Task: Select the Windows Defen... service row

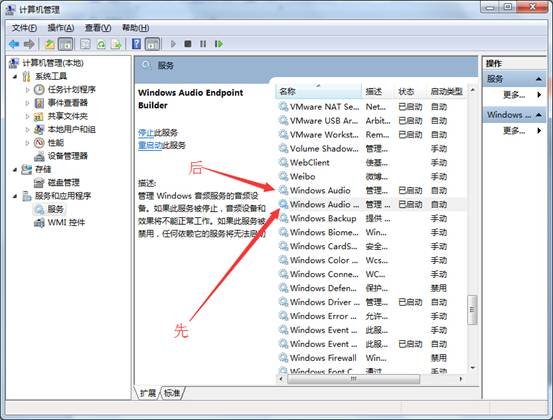Action: tap(371, 288)
